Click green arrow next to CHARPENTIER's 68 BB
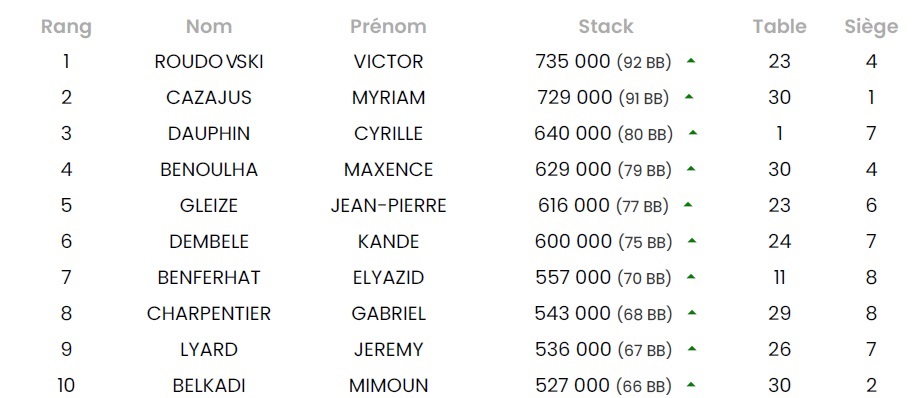 pyautogui.click(x=692, y=312)
